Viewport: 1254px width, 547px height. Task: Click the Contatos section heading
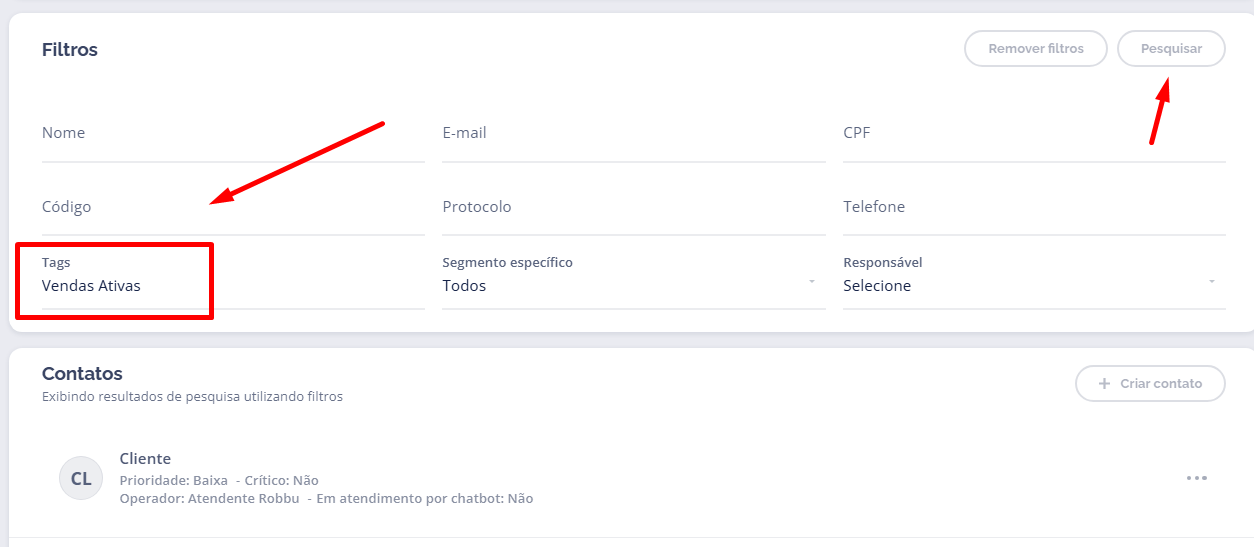(82, 374)
